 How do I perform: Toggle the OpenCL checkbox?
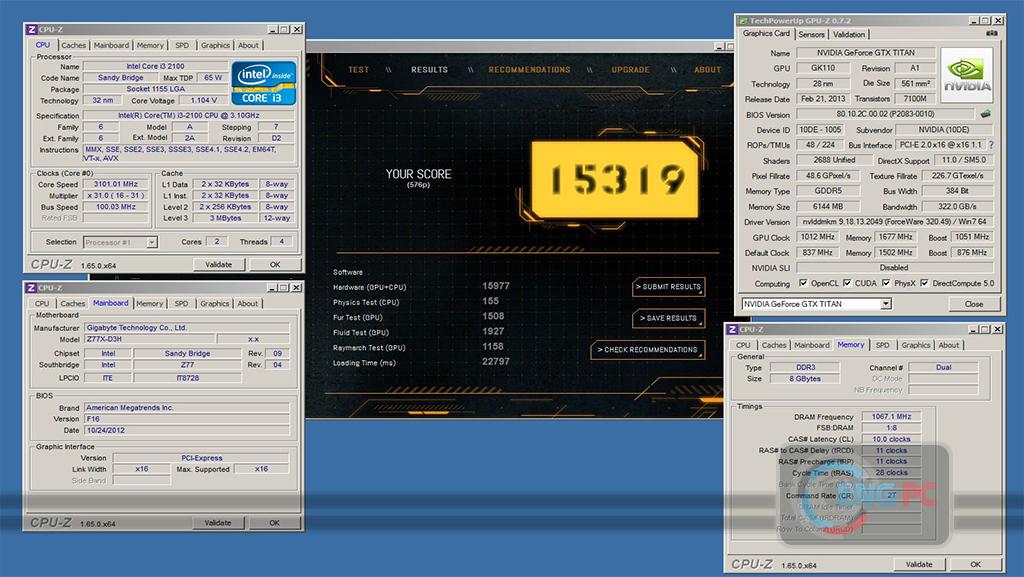803,283
